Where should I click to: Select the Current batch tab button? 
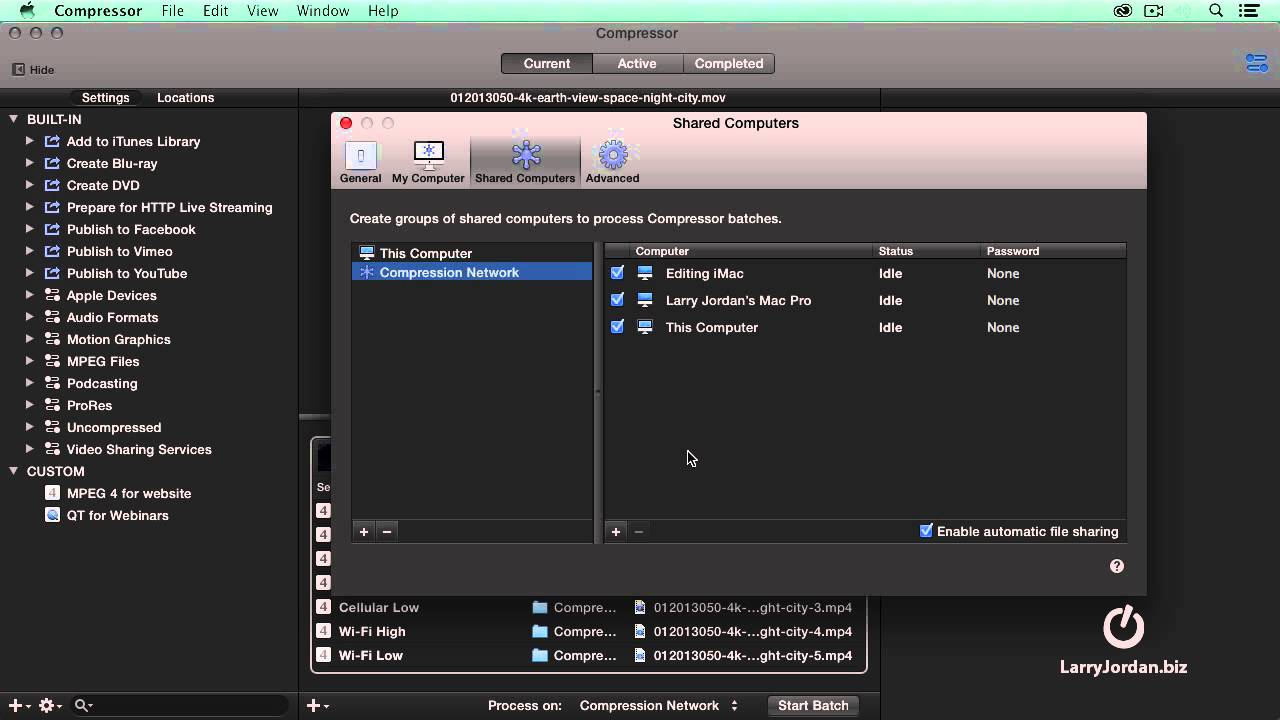547,63
